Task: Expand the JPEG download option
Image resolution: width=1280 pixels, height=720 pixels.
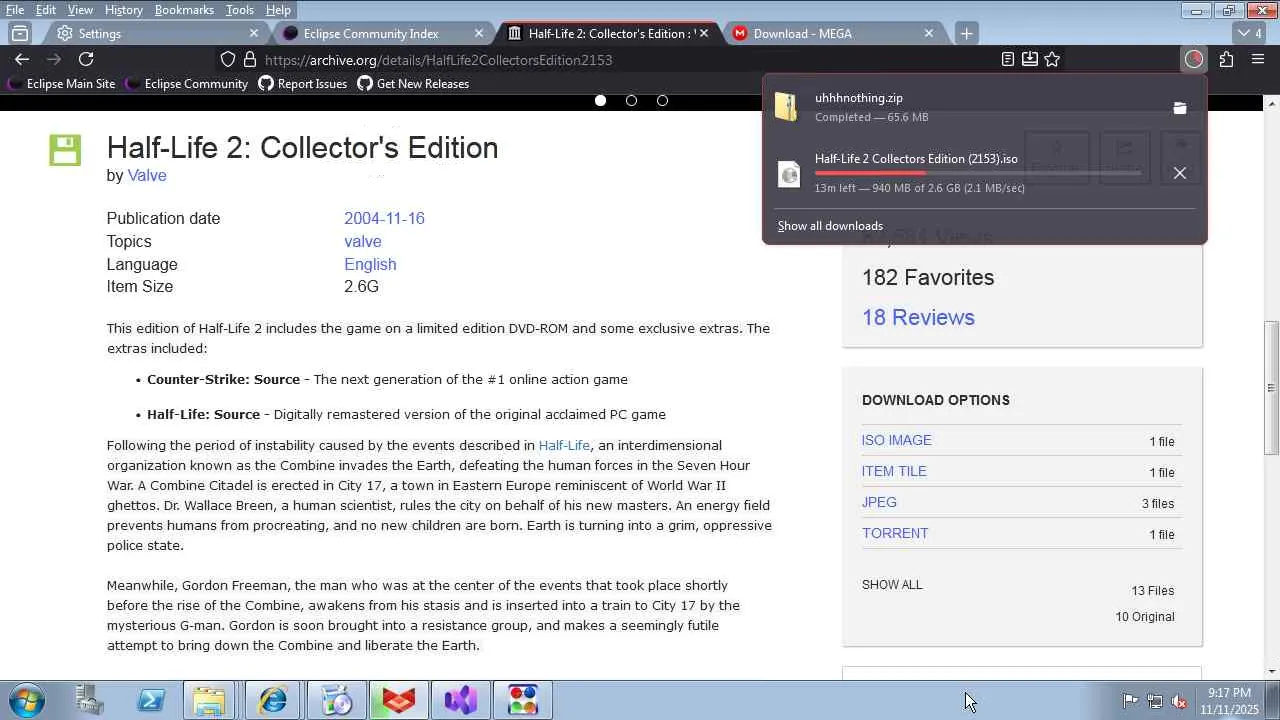Action: click(x=879, y=502)
